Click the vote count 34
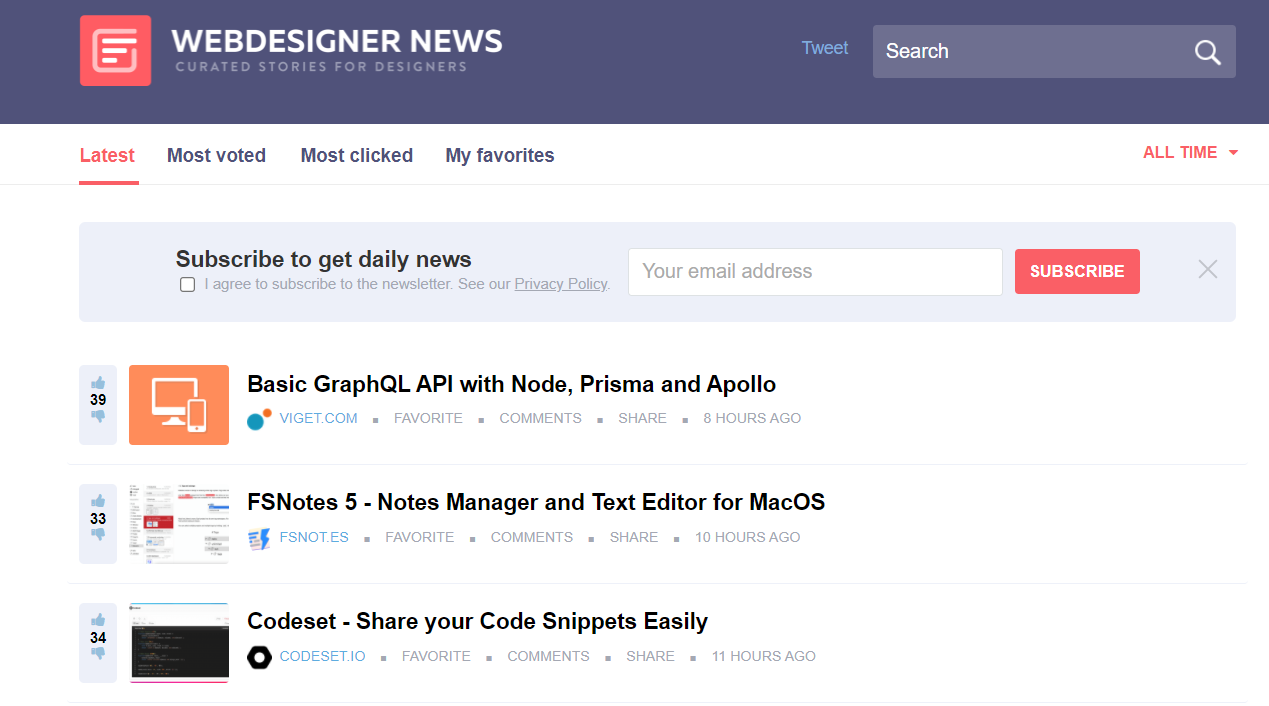This screenshot has width=1269, height=706. coord(98,638)
